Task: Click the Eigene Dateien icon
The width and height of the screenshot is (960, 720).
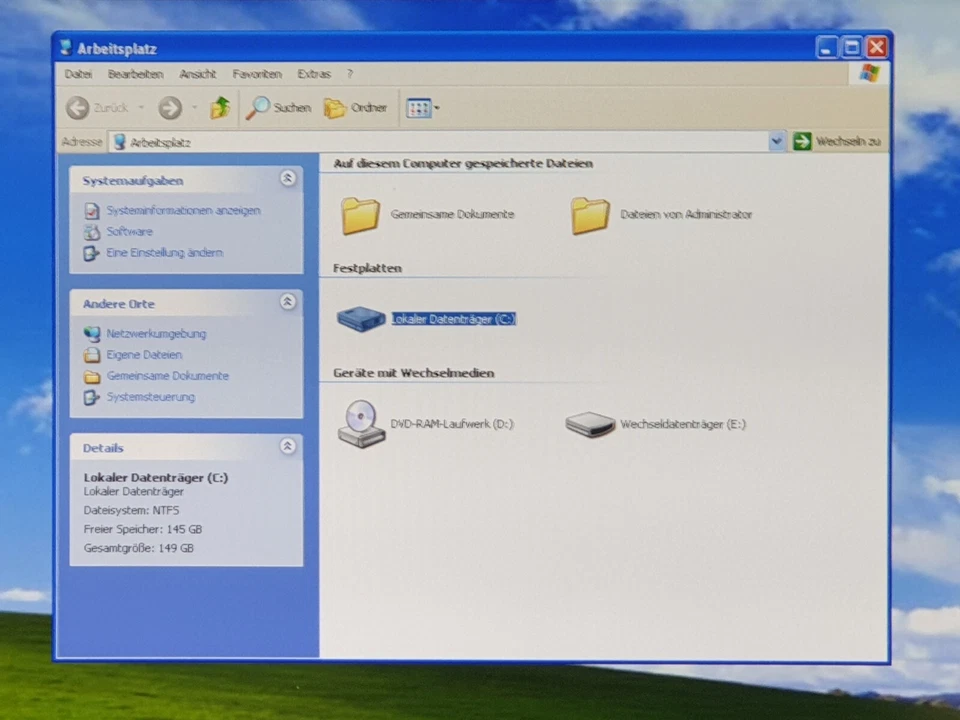Action: 92,355
